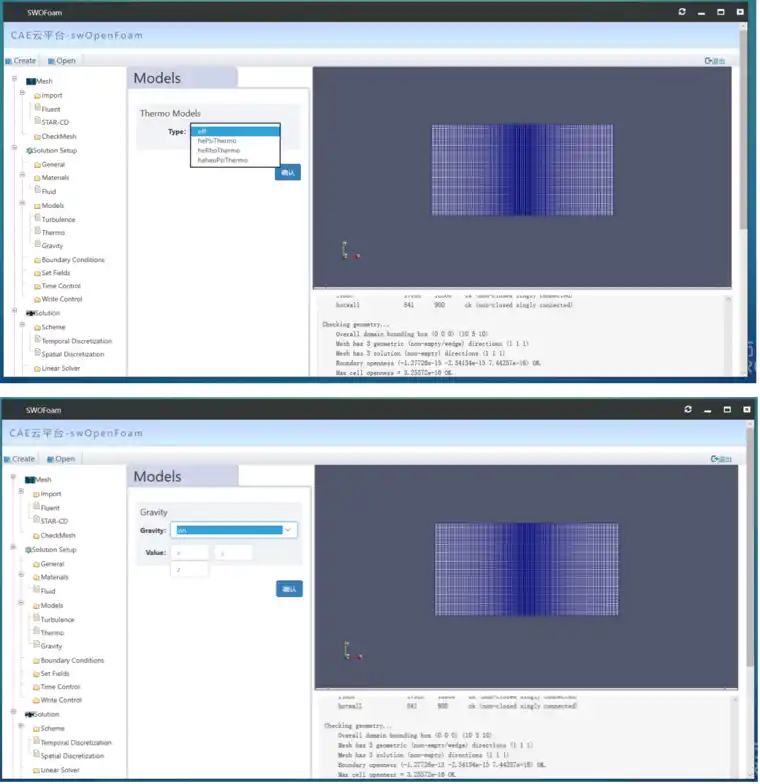The image size is (760, 784).
Task: Select heRhoThermo in the Type dropdown list
Action: pos(234,150)
